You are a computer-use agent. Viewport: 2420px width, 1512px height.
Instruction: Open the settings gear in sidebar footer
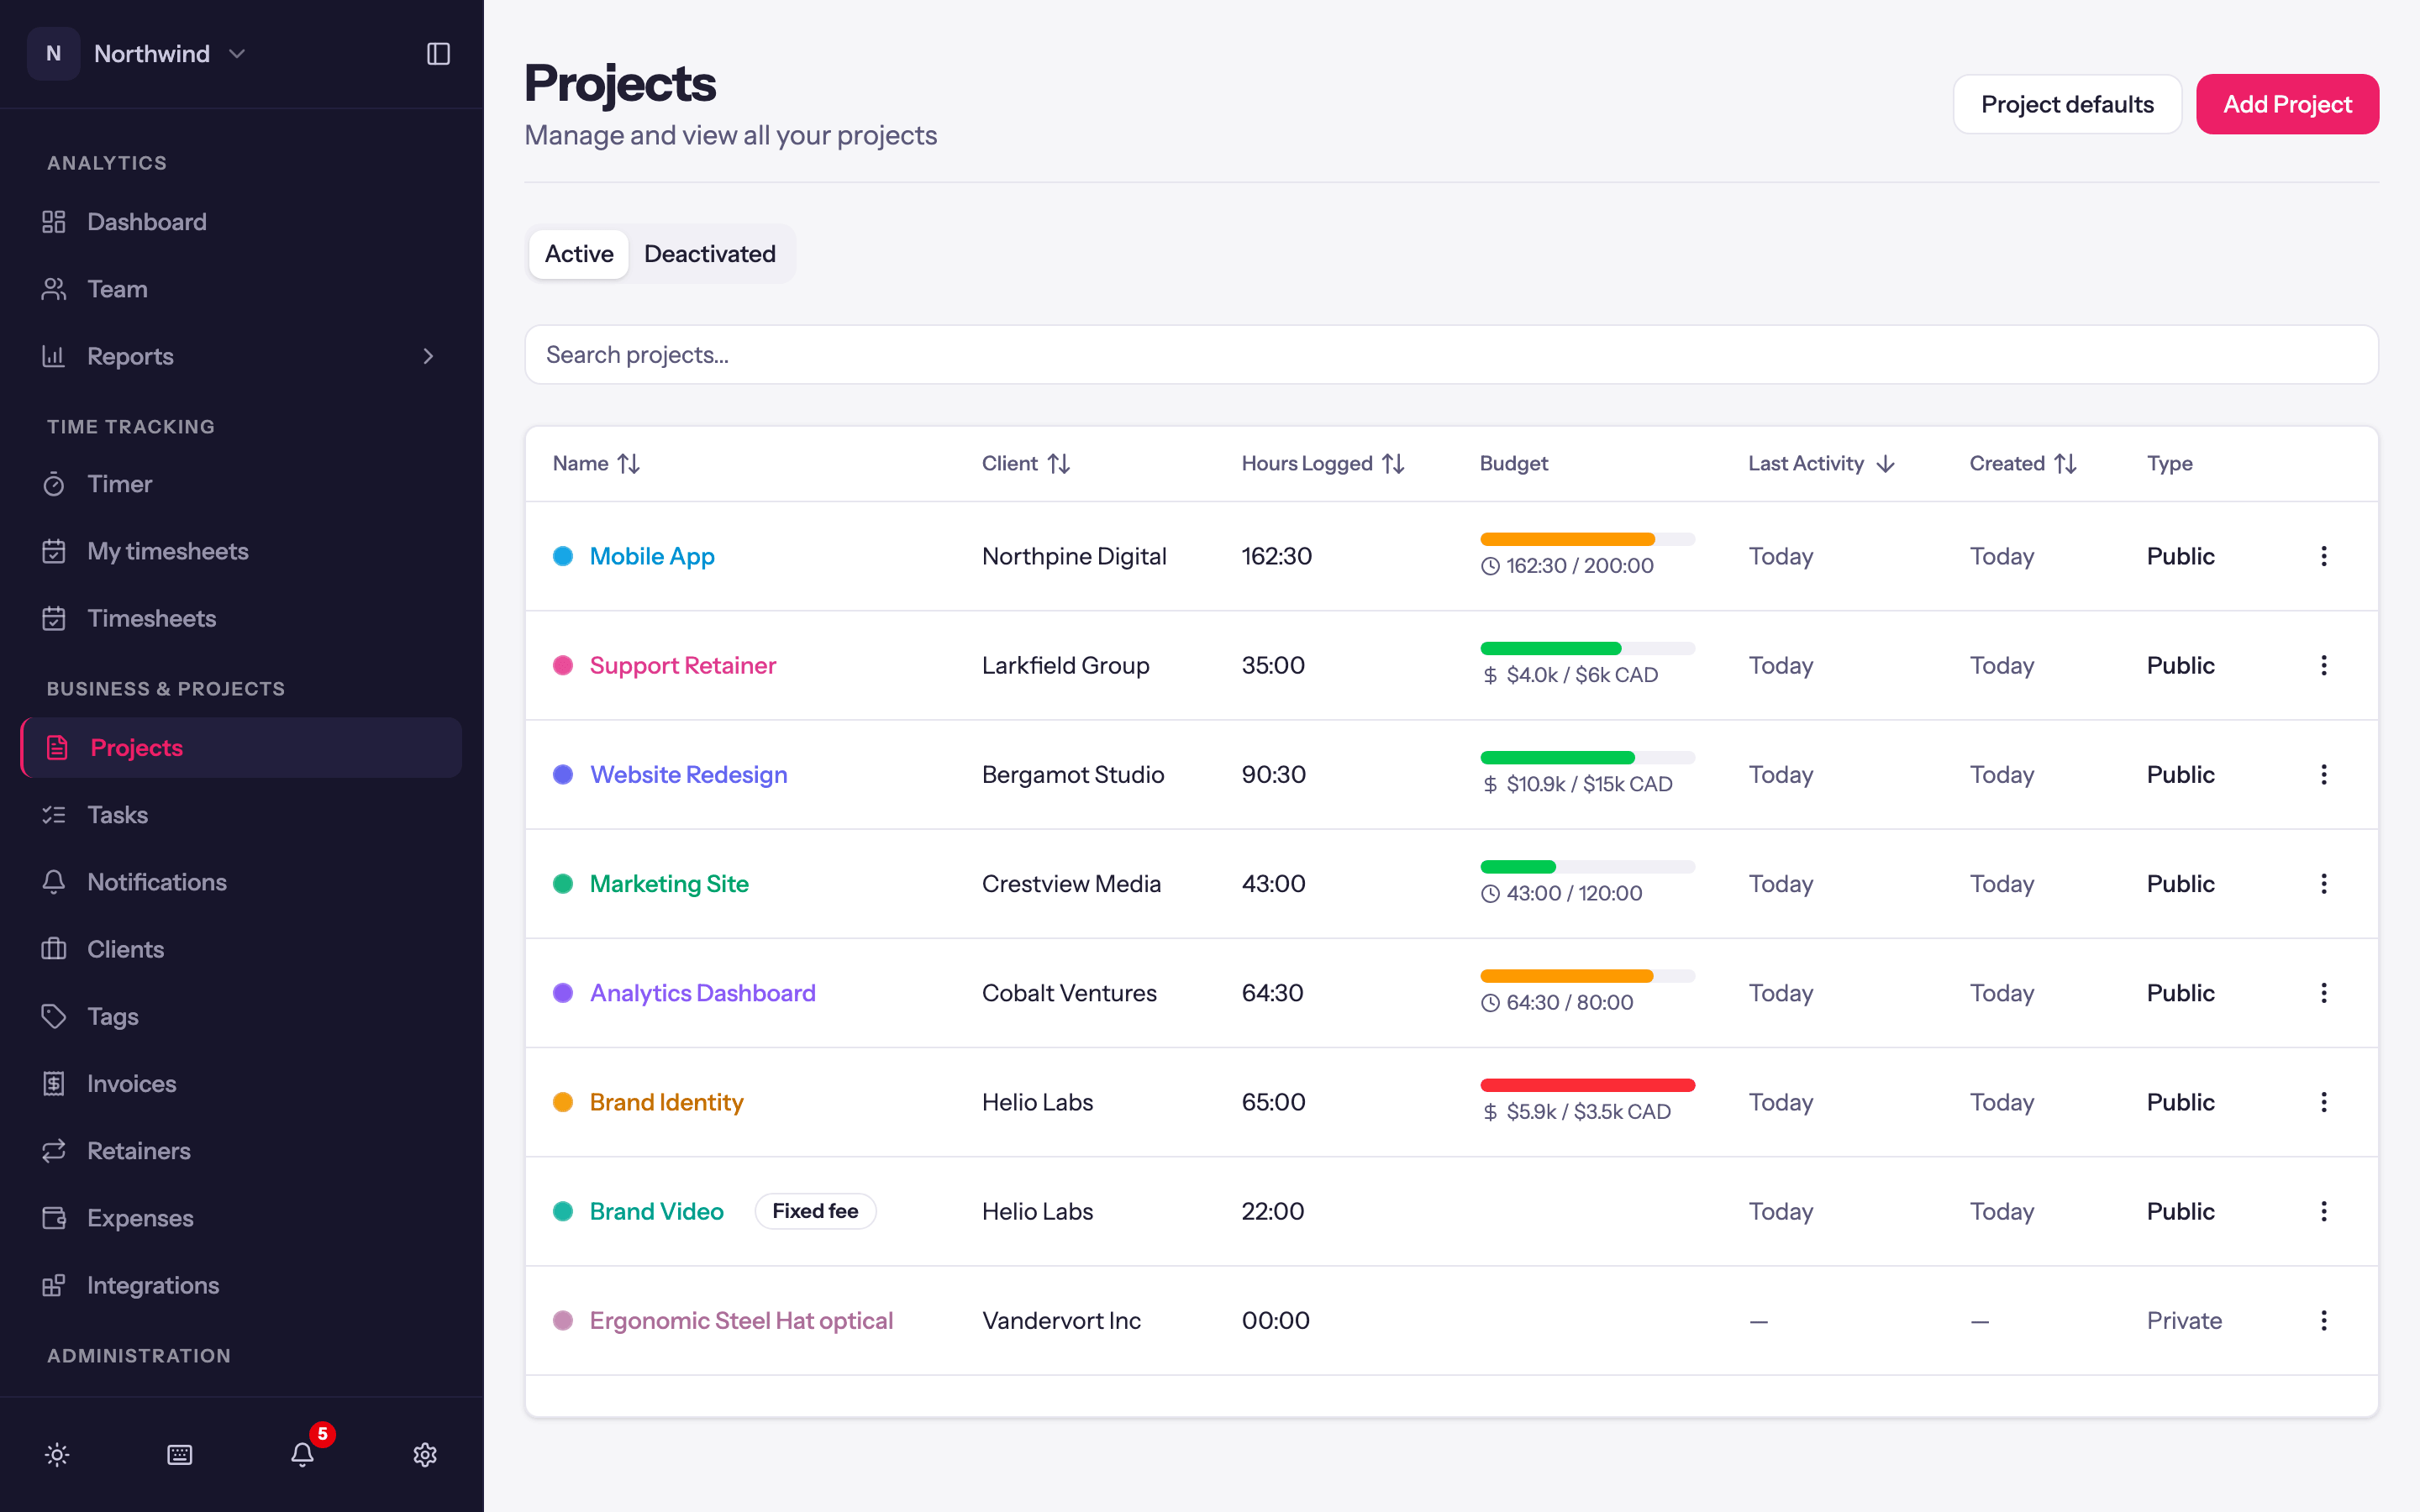(425, 1454)
